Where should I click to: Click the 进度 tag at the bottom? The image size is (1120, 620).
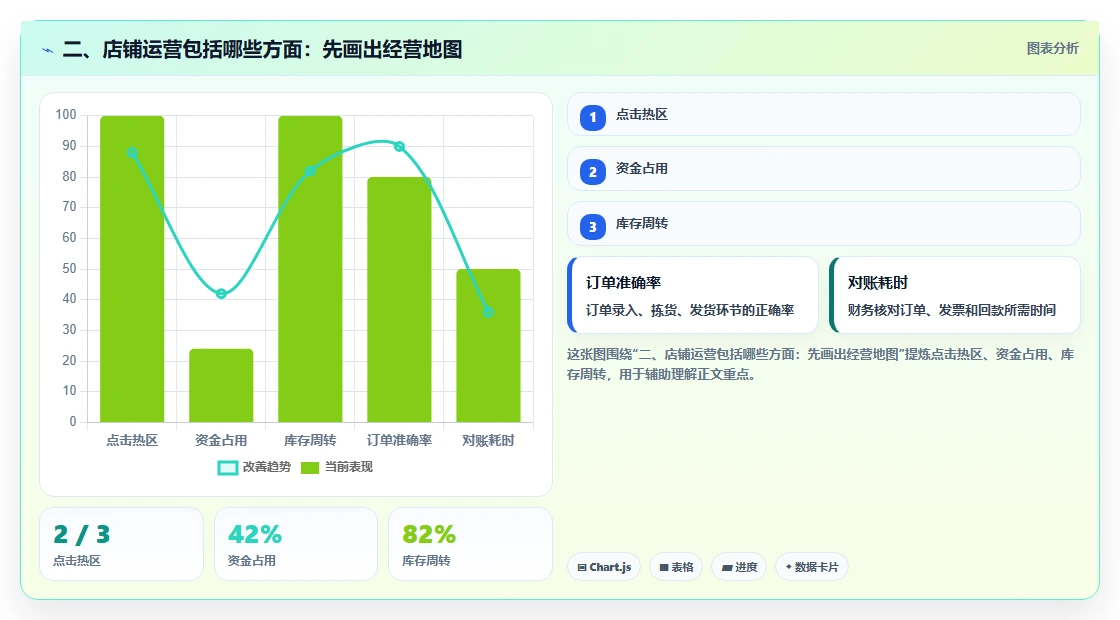click(739, 567)
